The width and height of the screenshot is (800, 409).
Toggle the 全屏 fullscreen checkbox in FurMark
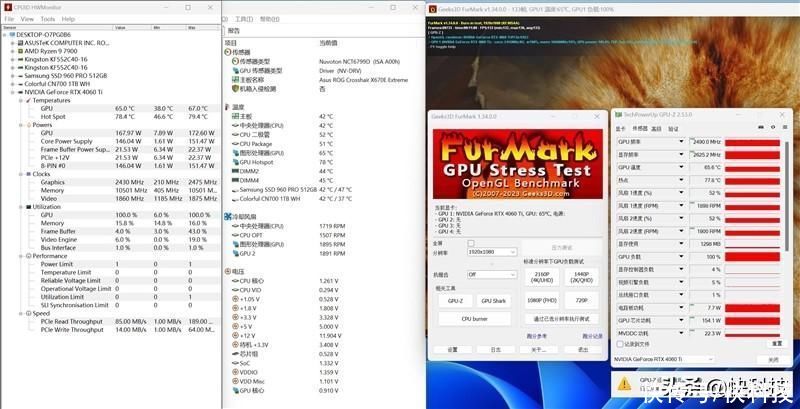pos(471,243)
